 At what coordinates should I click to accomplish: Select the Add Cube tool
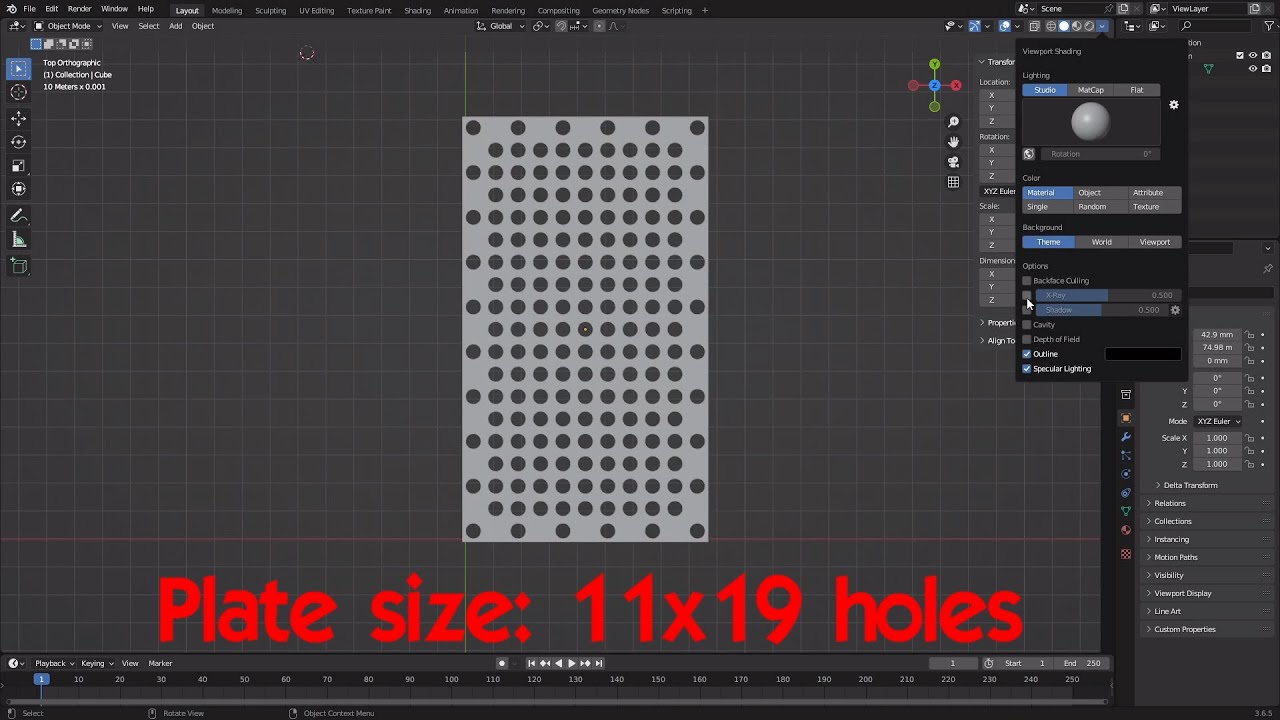point(18,265)
